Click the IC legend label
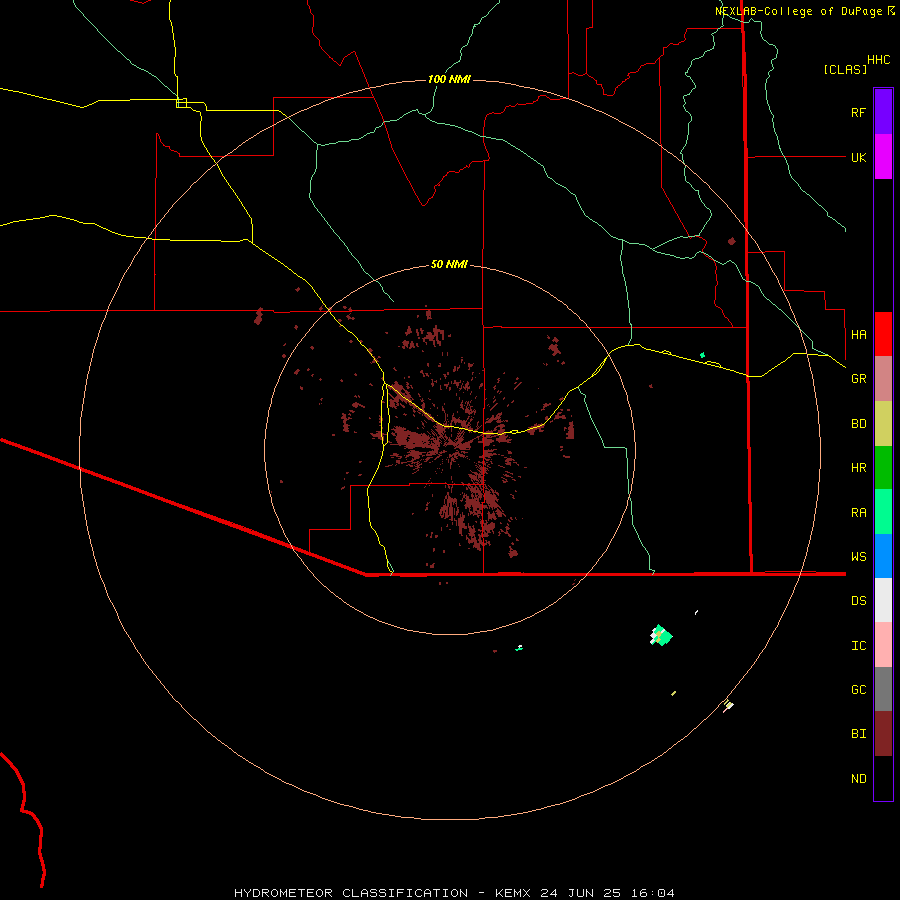Image resolution: width=900 pixels, height=900 pixels. click(x=858, y=646)
